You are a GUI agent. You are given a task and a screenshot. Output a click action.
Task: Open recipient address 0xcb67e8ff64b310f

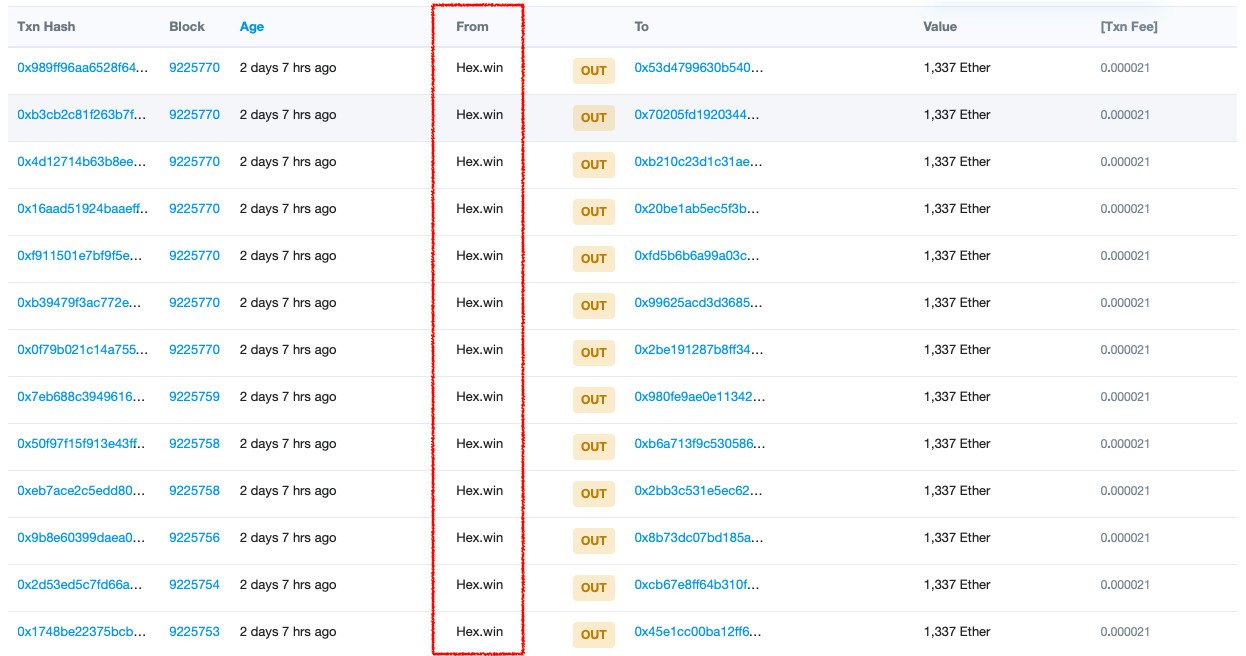pyautogui.click(x=698, y=585)
